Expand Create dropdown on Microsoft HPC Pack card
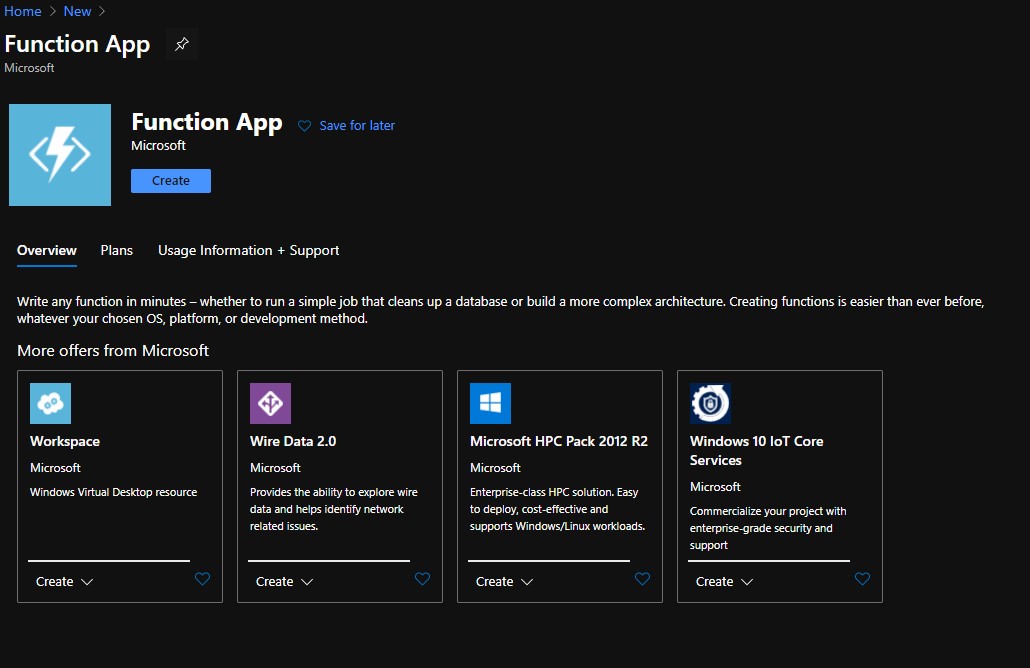The height and width of the screenshot is (668, 1030). [504, 582]
